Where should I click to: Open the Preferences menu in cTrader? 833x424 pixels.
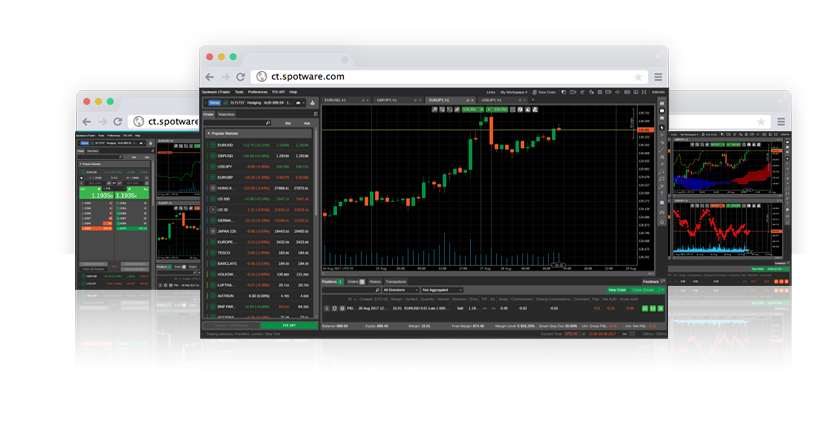[x=258, y=92]
